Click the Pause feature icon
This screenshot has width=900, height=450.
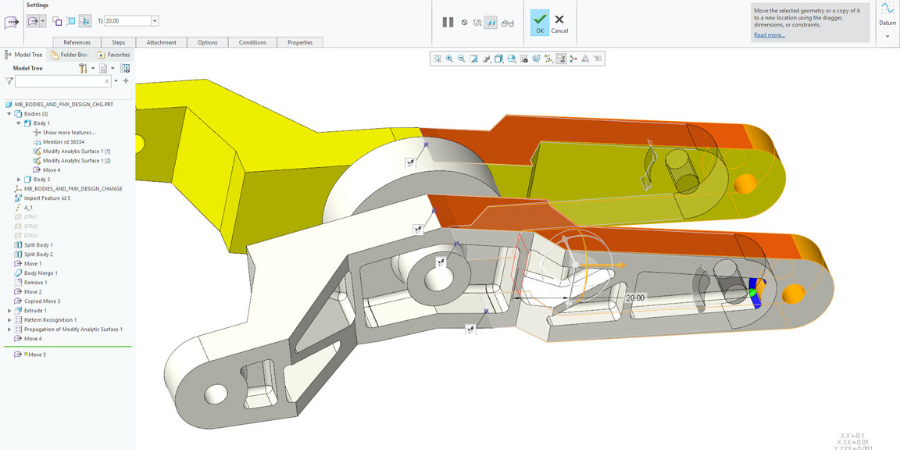[448, 22]
